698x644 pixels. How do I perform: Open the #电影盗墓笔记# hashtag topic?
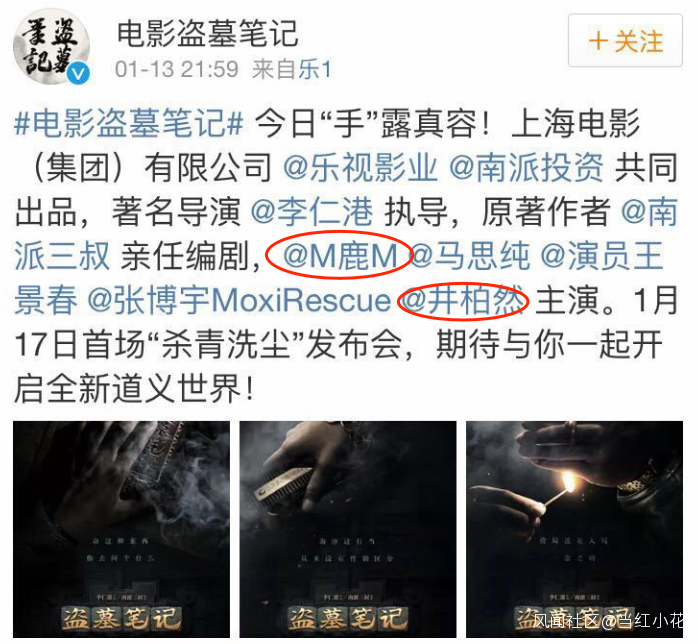click(x=129, y=123)
